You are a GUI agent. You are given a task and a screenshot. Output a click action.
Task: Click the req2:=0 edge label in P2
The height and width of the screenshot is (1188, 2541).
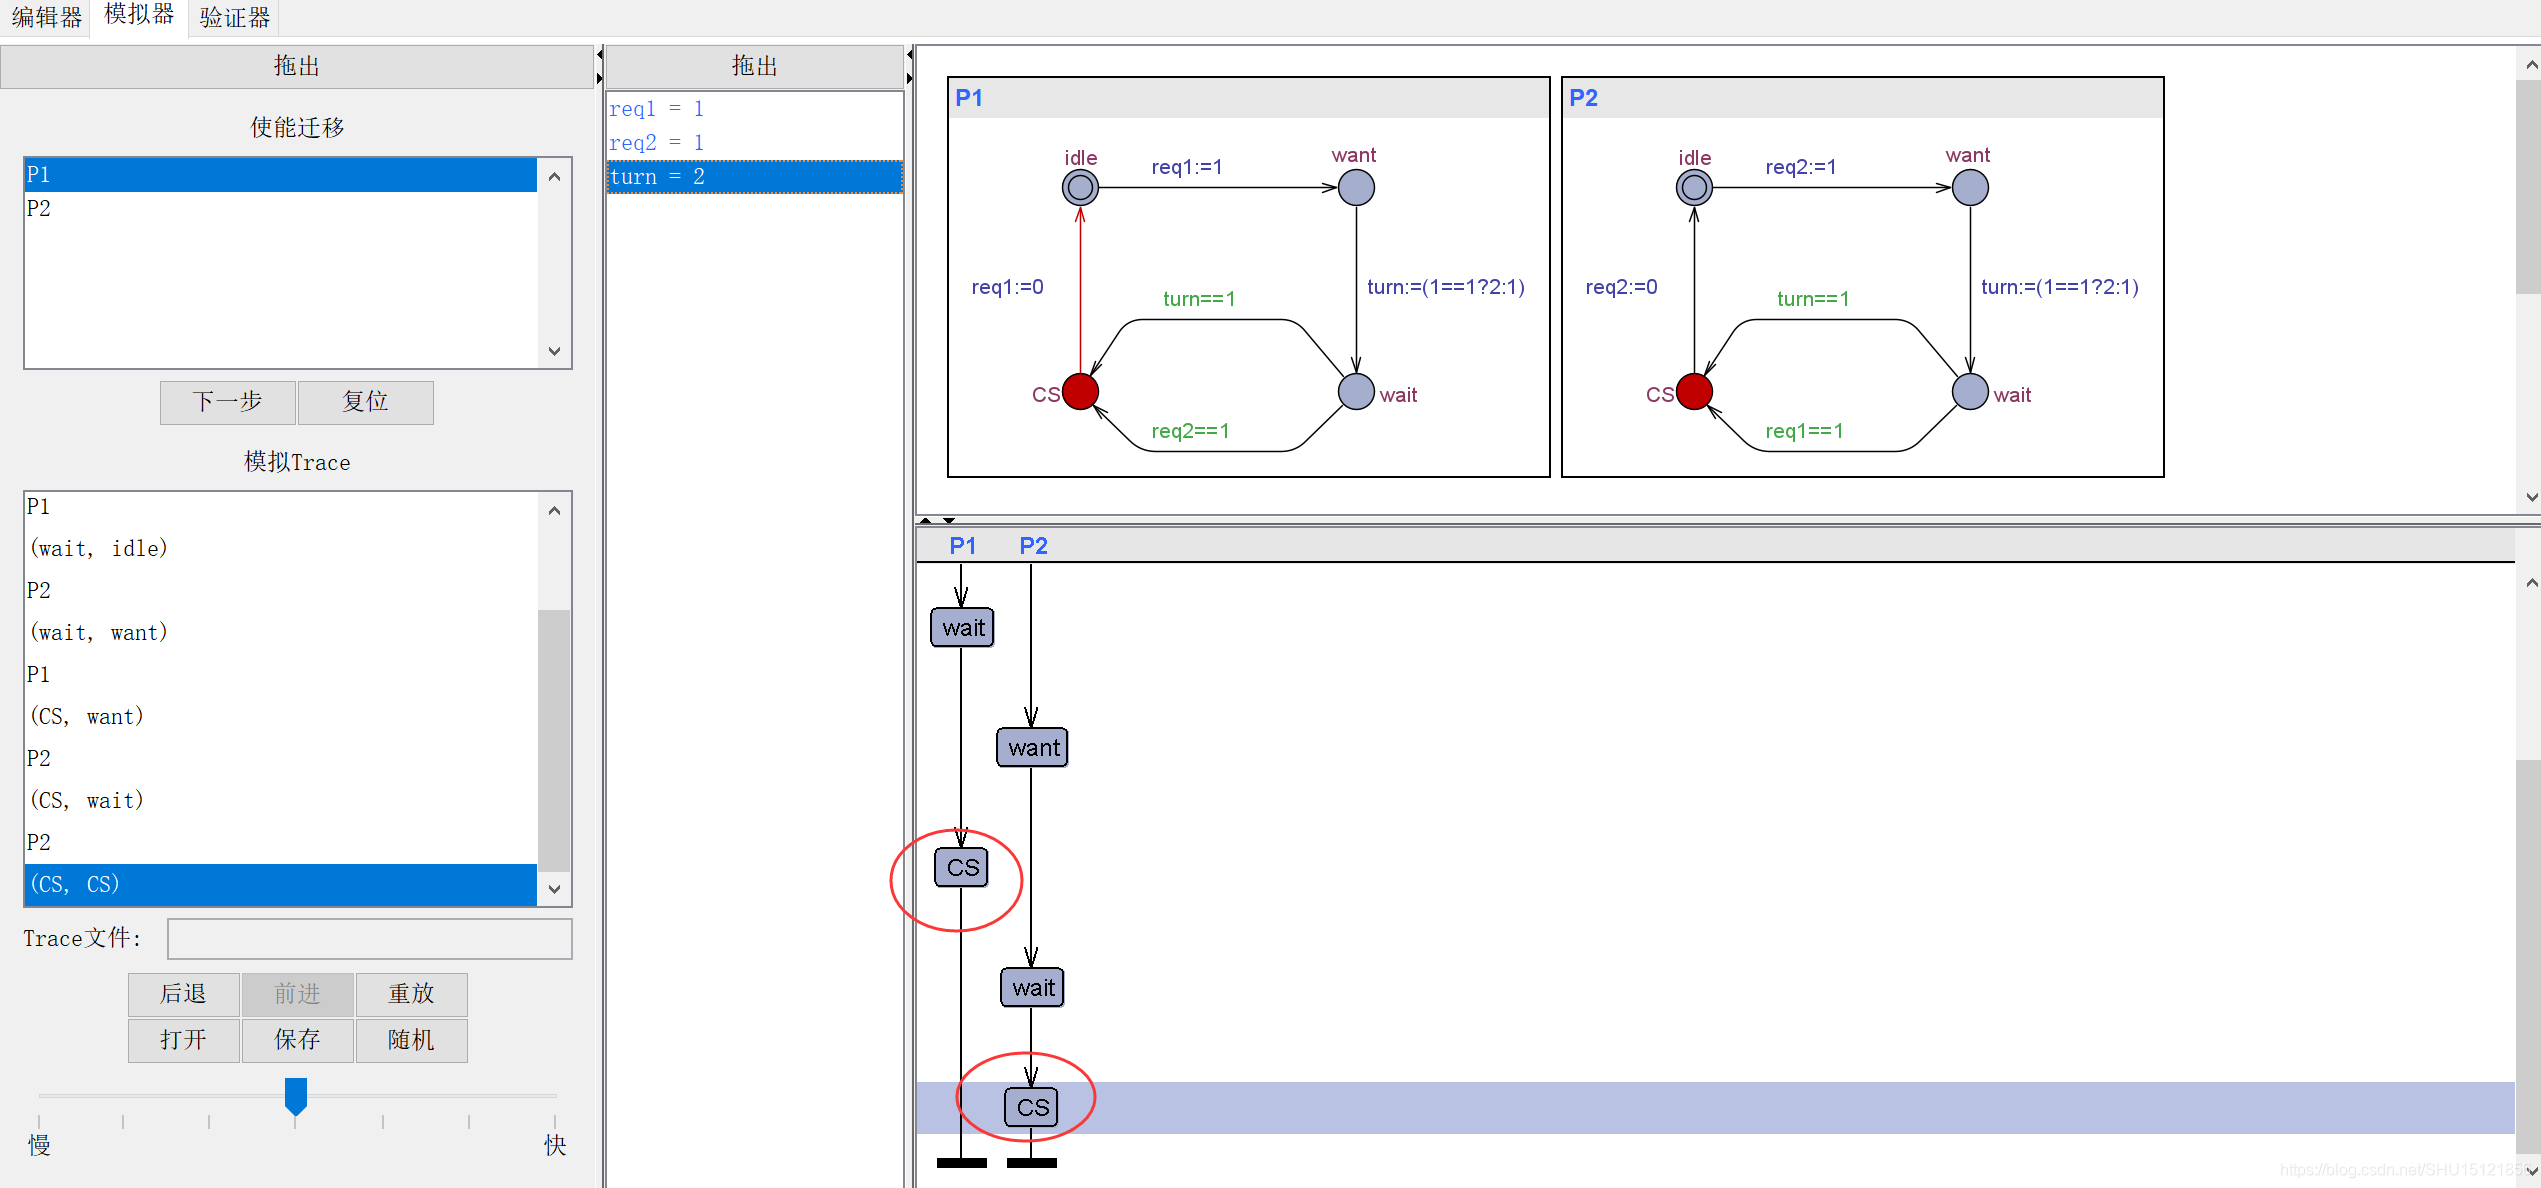(x=1622, y=287)
